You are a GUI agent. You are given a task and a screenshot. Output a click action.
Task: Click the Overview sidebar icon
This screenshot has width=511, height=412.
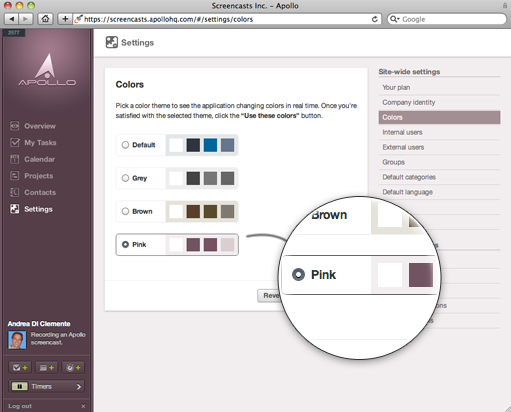click(x=14, y=126)
